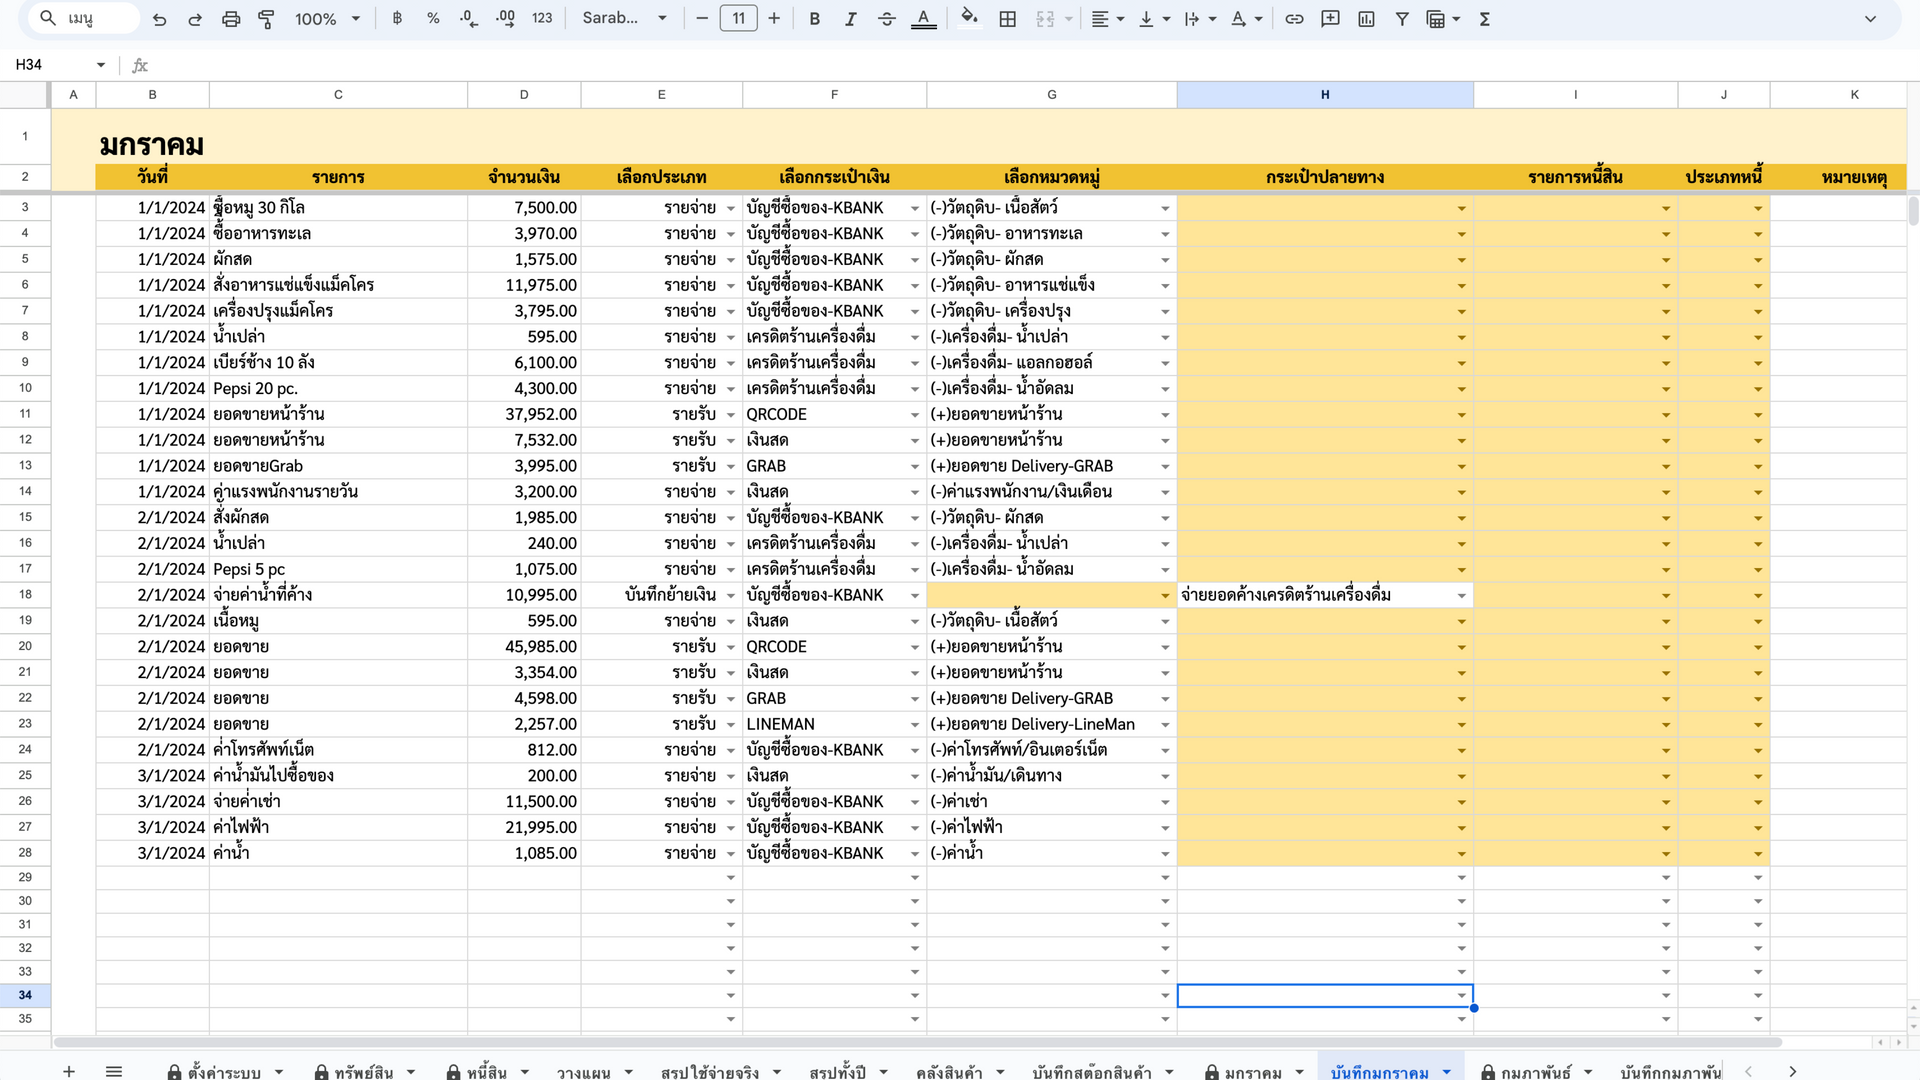Click the Add sheet plus button
Screen dimensions: 1920x1080
point(69,1071)
